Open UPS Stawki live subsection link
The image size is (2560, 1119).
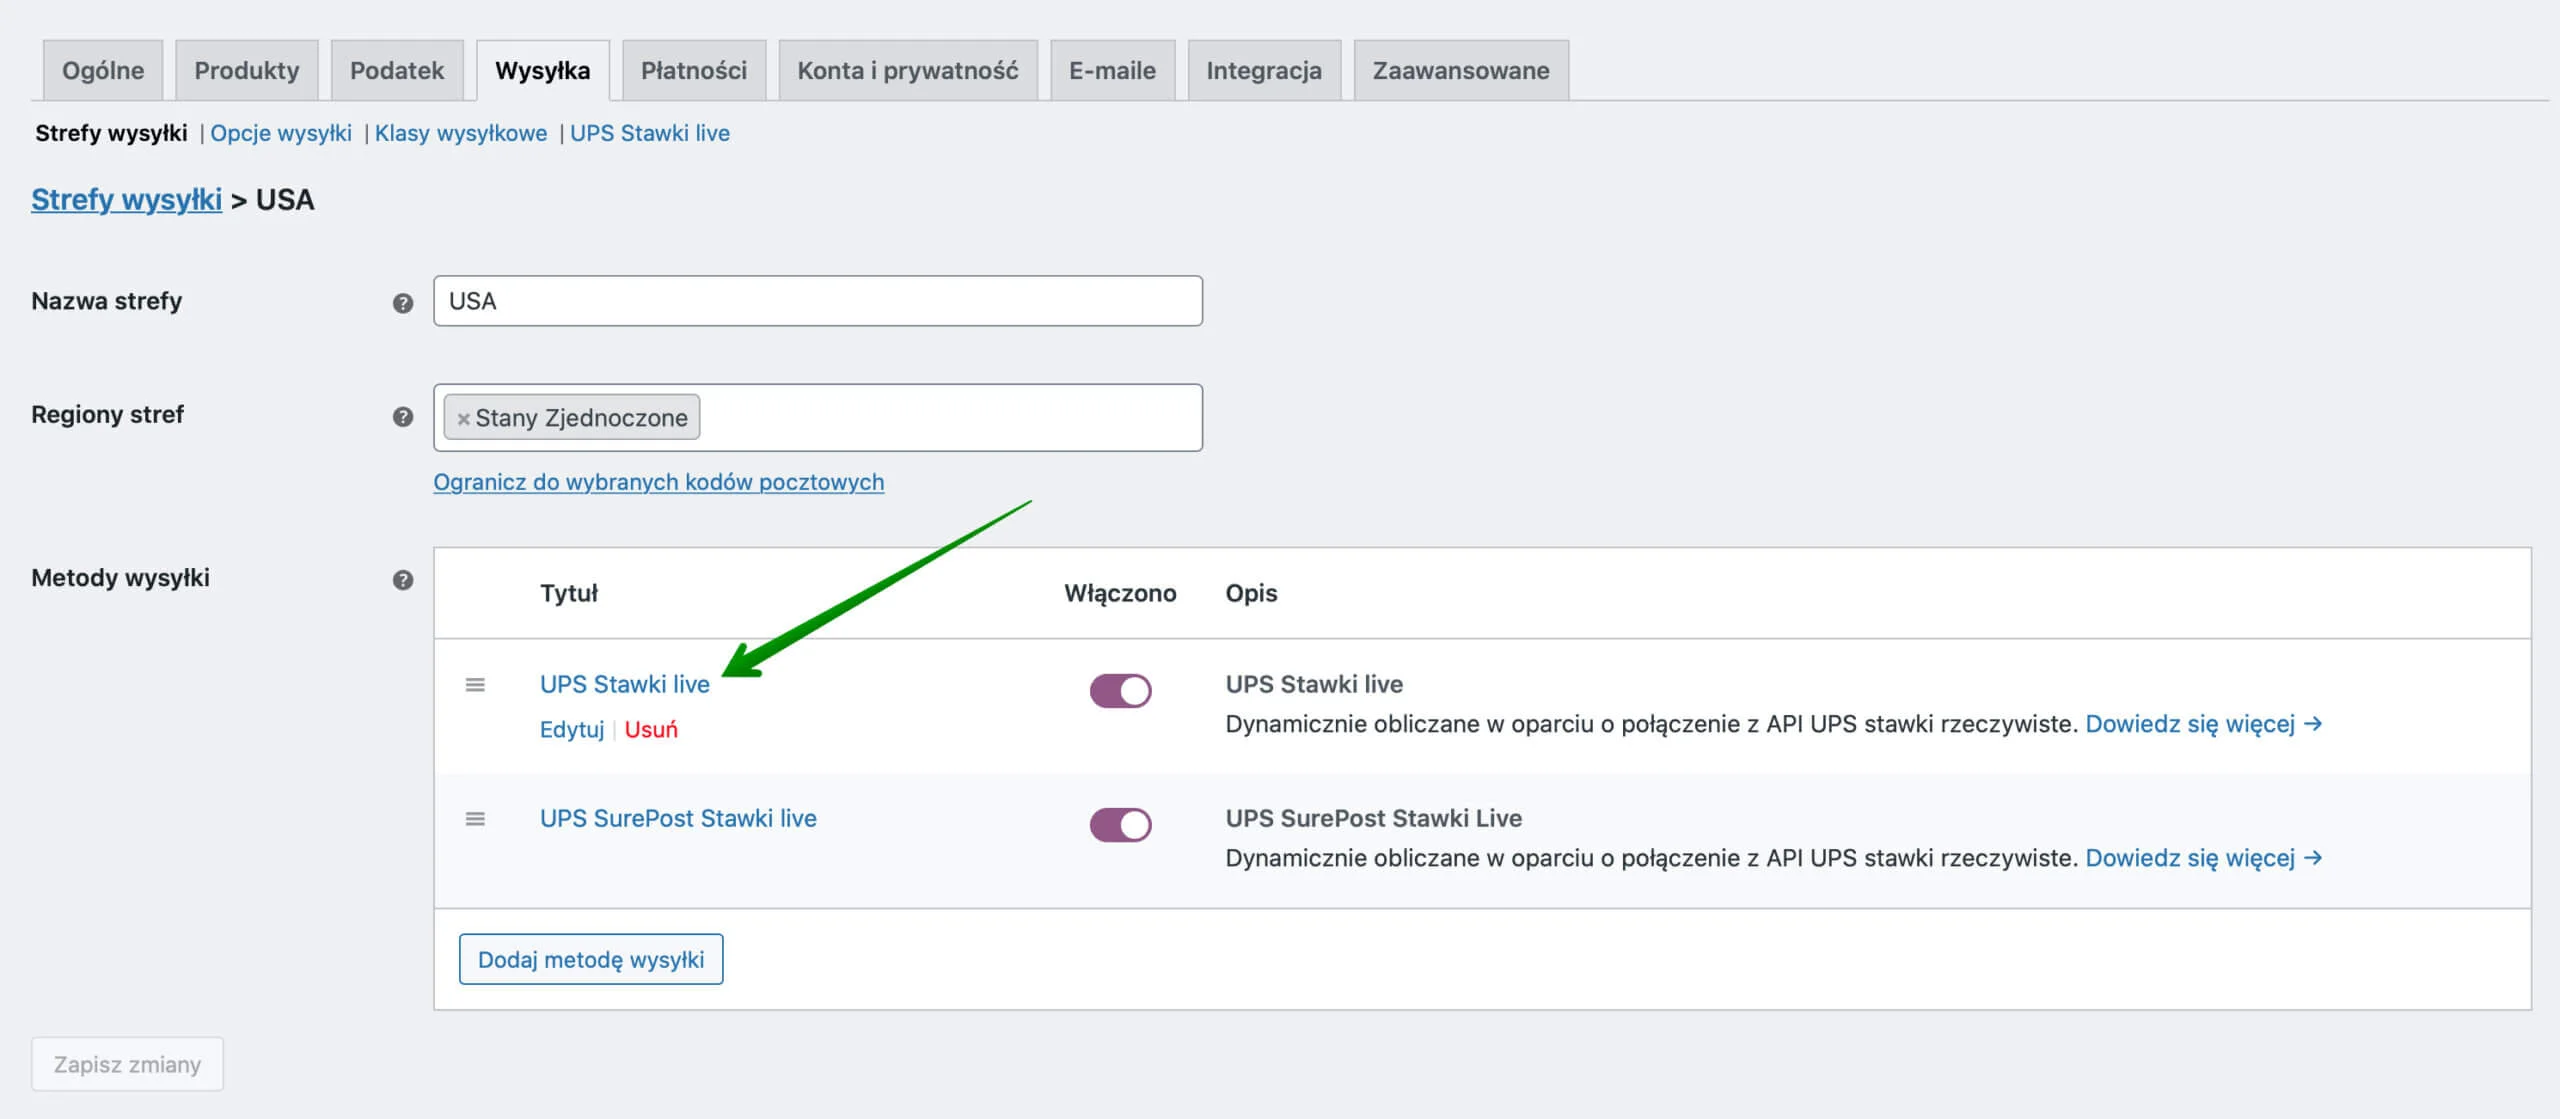coord(650,133)
